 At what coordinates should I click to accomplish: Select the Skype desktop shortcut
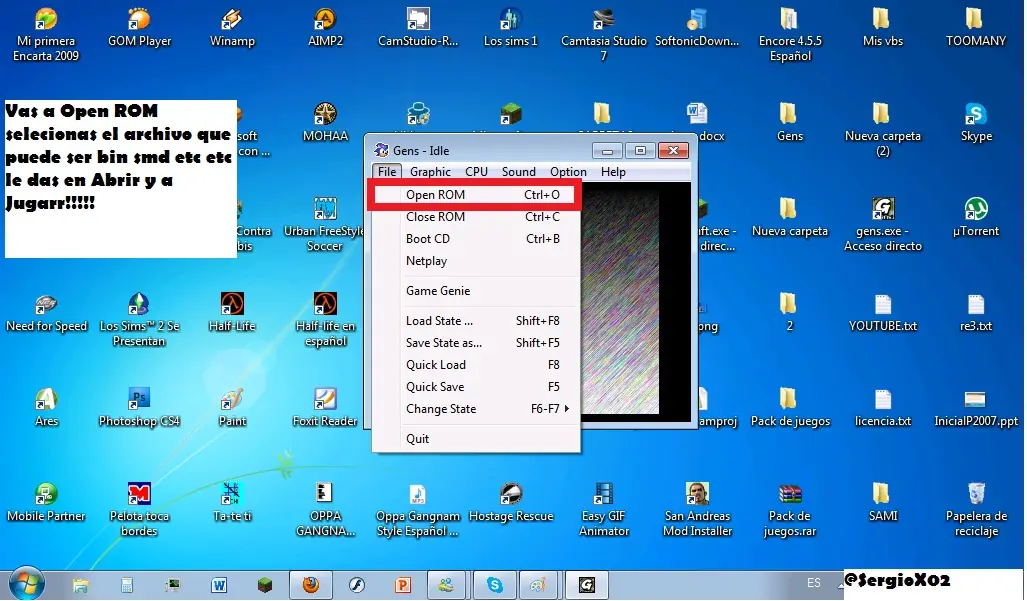(976, 124)
